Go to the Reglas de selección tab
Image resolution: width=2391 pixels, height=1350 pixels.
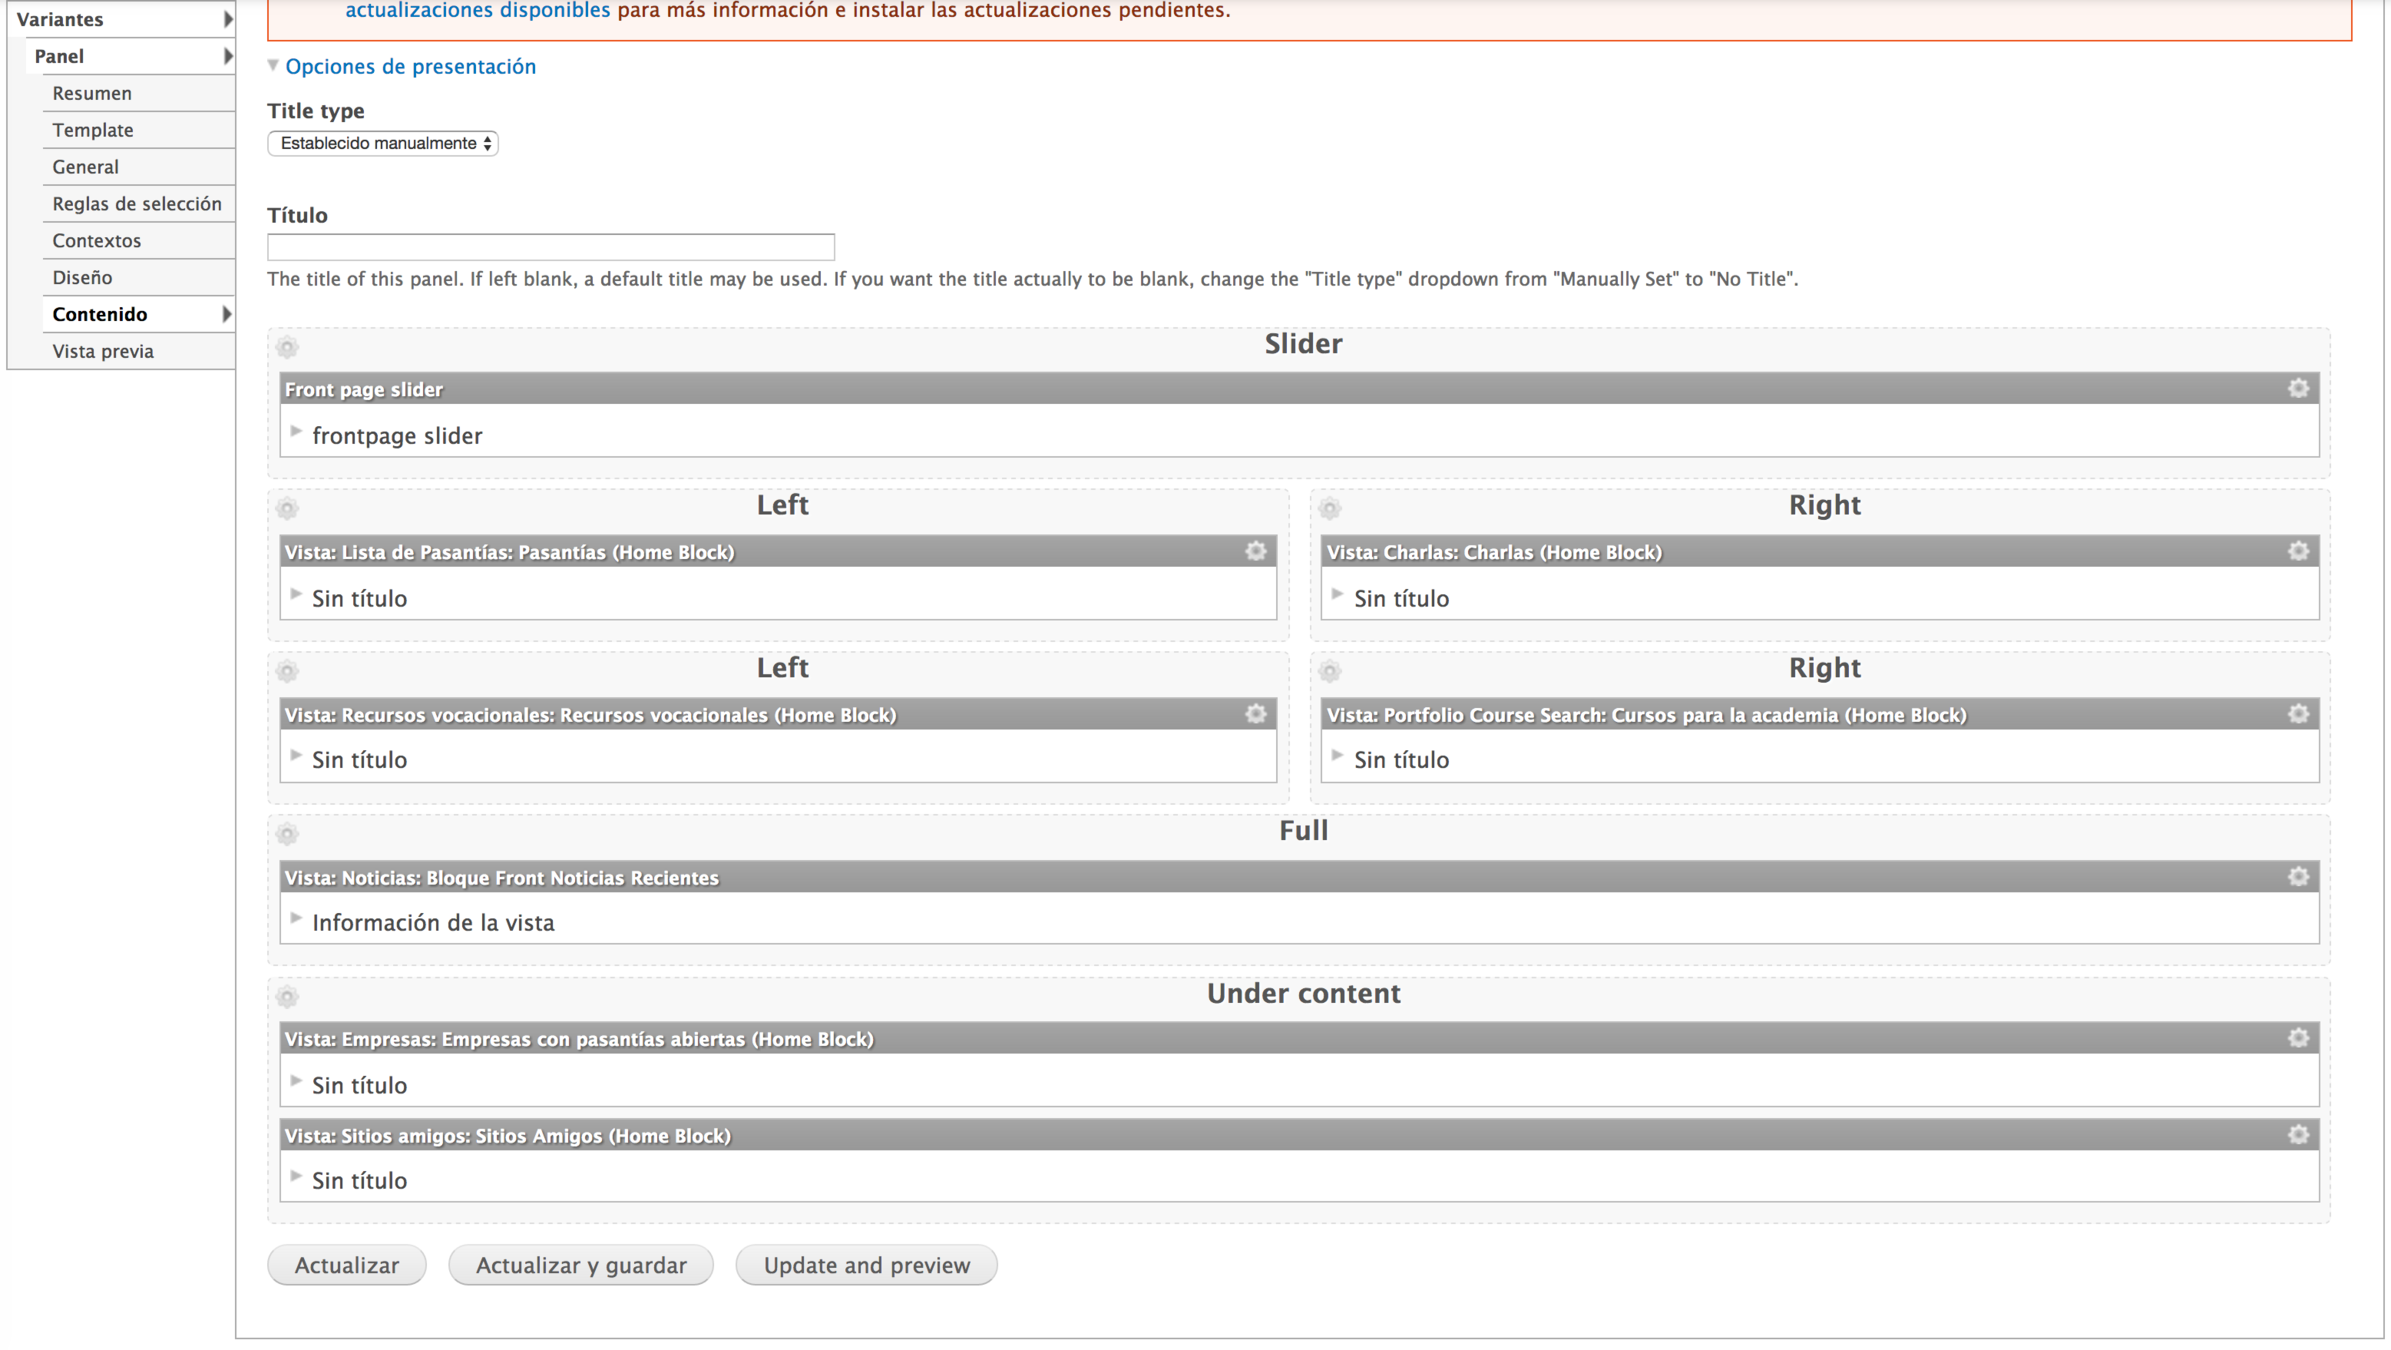(x=137, y=204)
